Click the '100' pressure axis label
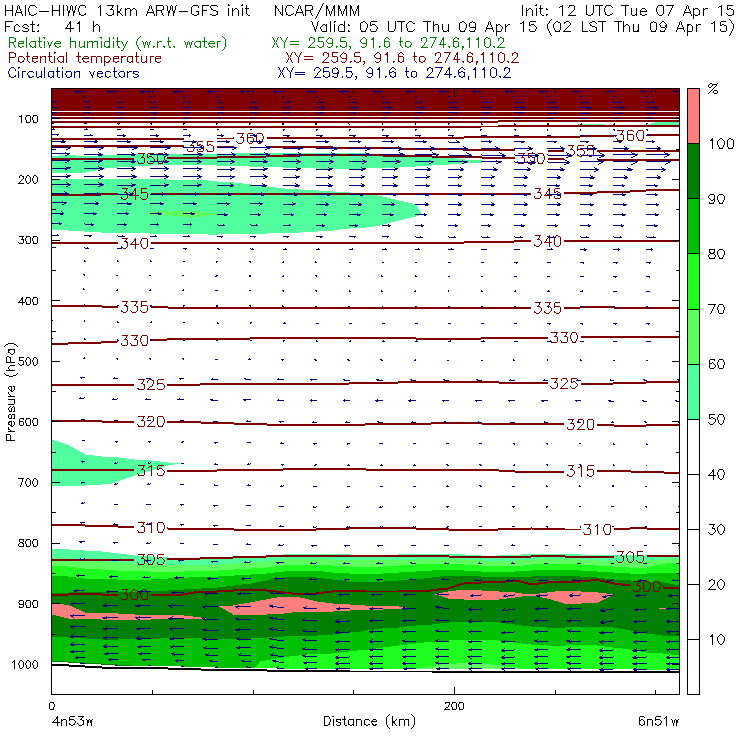This screenshot has width=740, height=740. (28, 119)
